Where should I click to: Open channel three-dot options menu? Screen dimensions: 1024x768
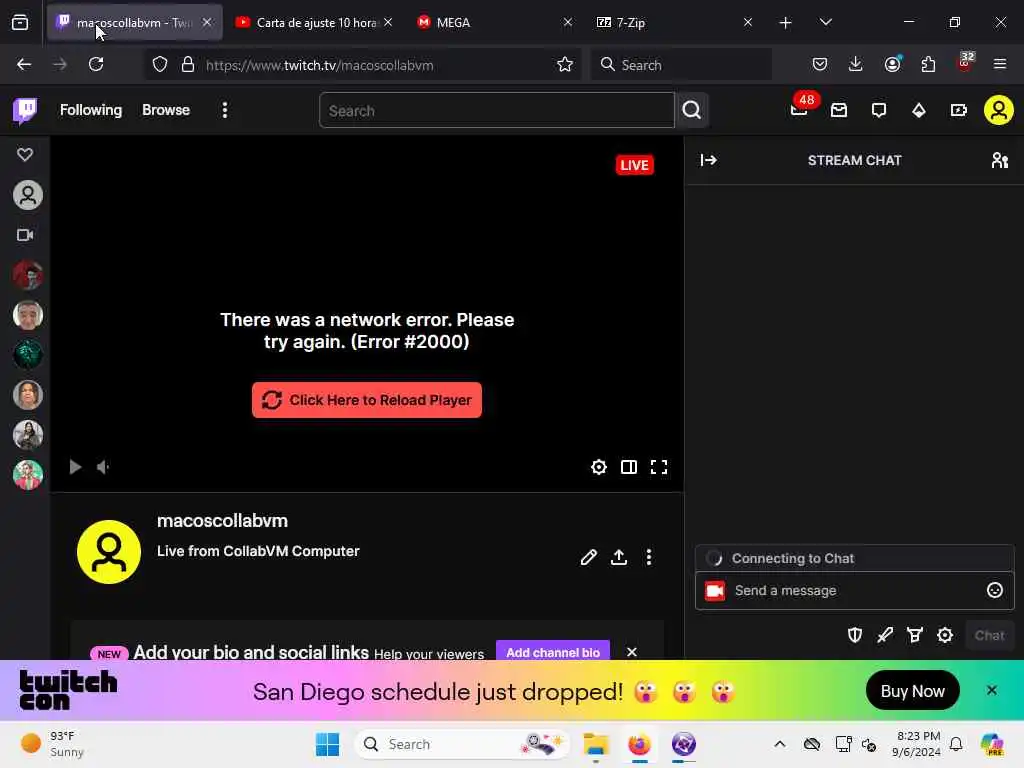pyautogui.click(x=648, y=557)
